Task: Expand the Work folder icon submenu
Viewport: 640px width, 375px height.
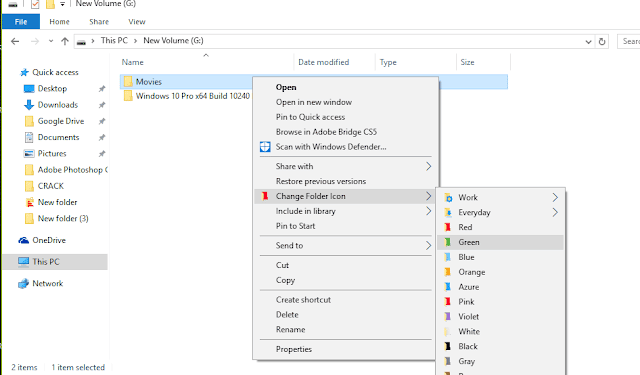Action: pos(500,197)
